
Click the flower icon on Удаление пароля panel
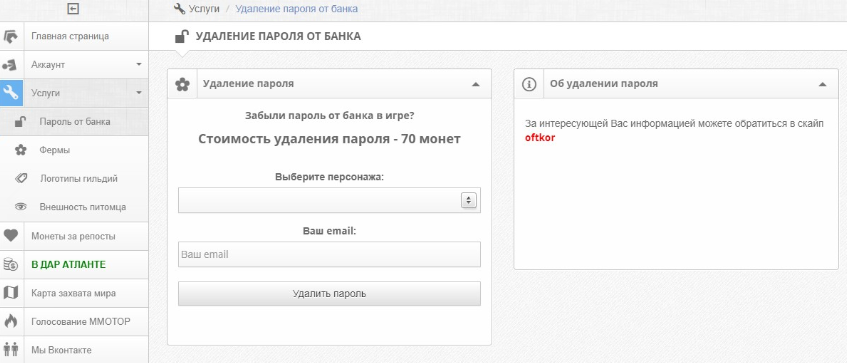pos(183,84)
